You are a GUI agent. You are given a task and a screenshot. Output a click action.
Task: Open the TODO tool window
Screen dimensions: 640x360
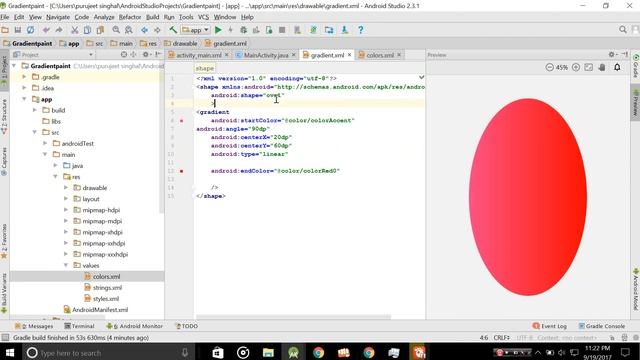tap(186, 326)
